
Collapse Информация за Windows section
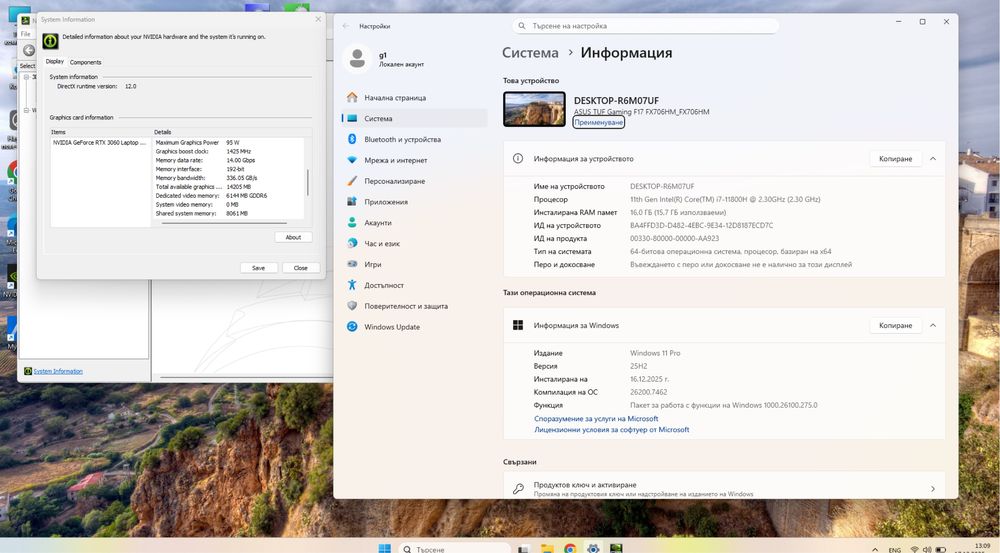pos(932,325)
